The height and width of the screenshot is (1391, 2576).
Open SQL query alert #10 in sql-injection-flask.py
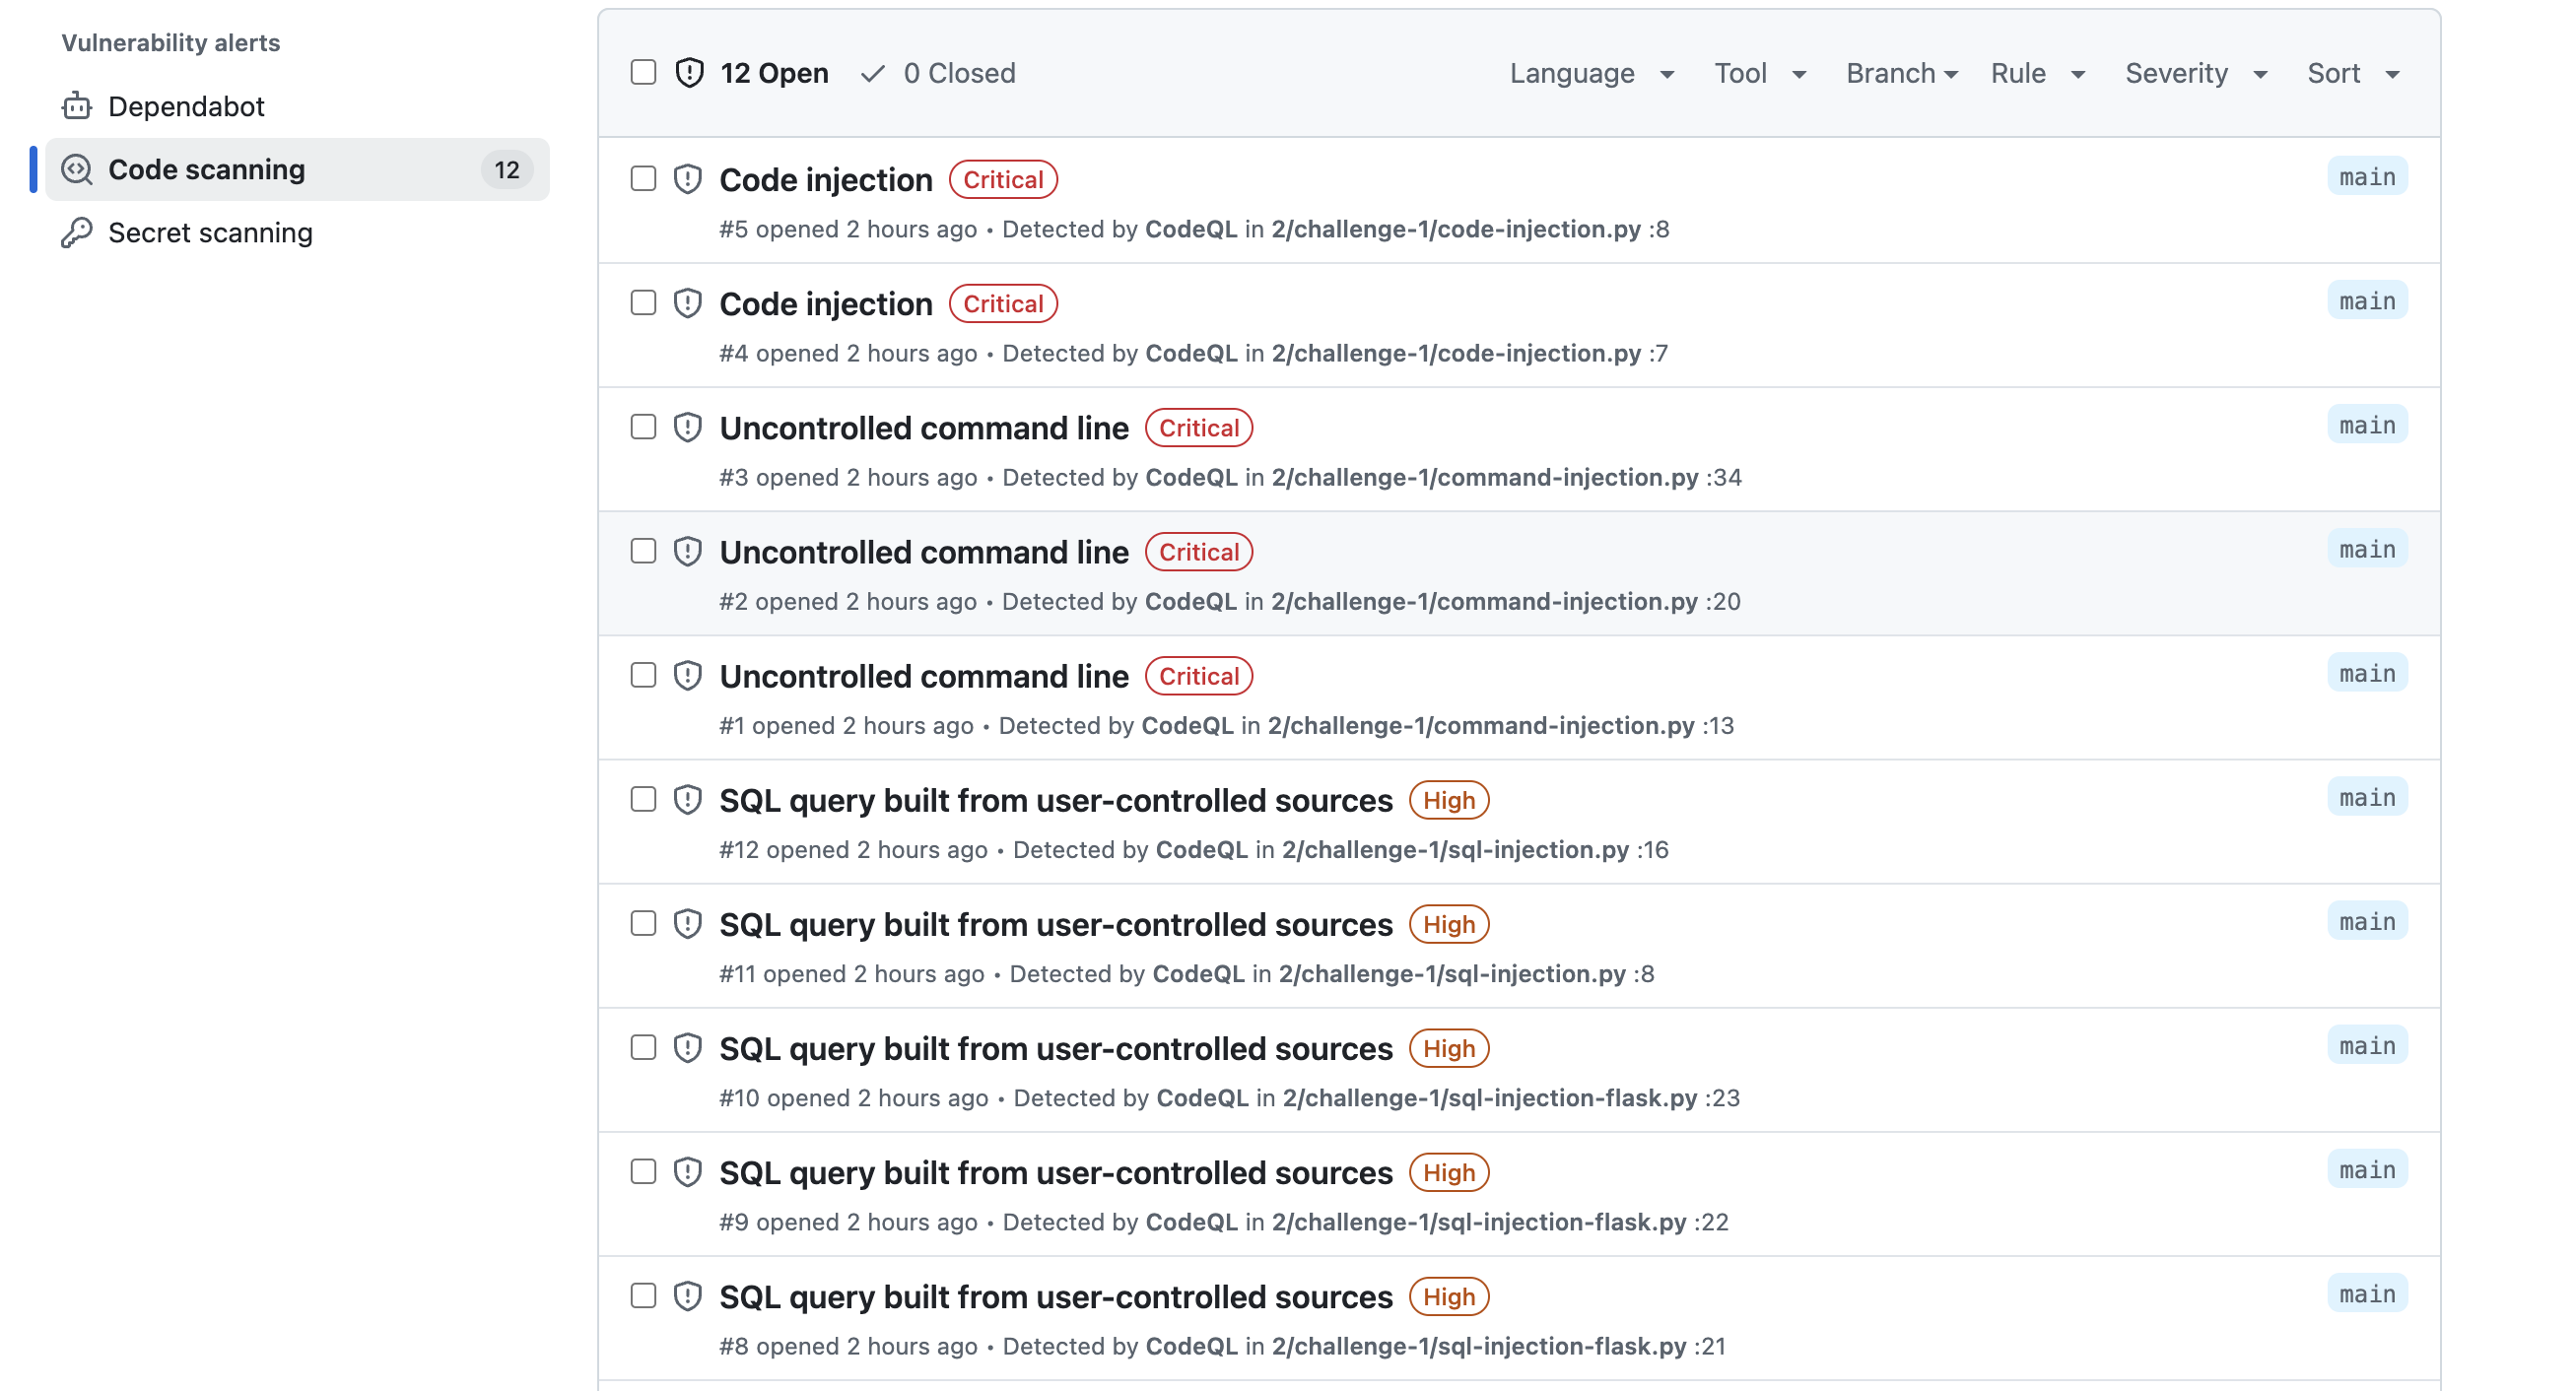click(1055, 1048)
